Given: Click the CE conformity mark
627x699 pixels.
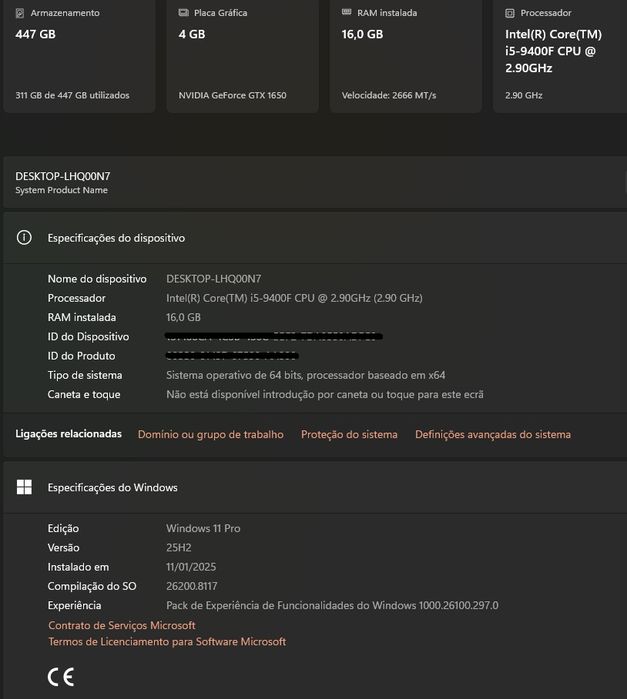Looking at the screenshot, I should [61, 677].
